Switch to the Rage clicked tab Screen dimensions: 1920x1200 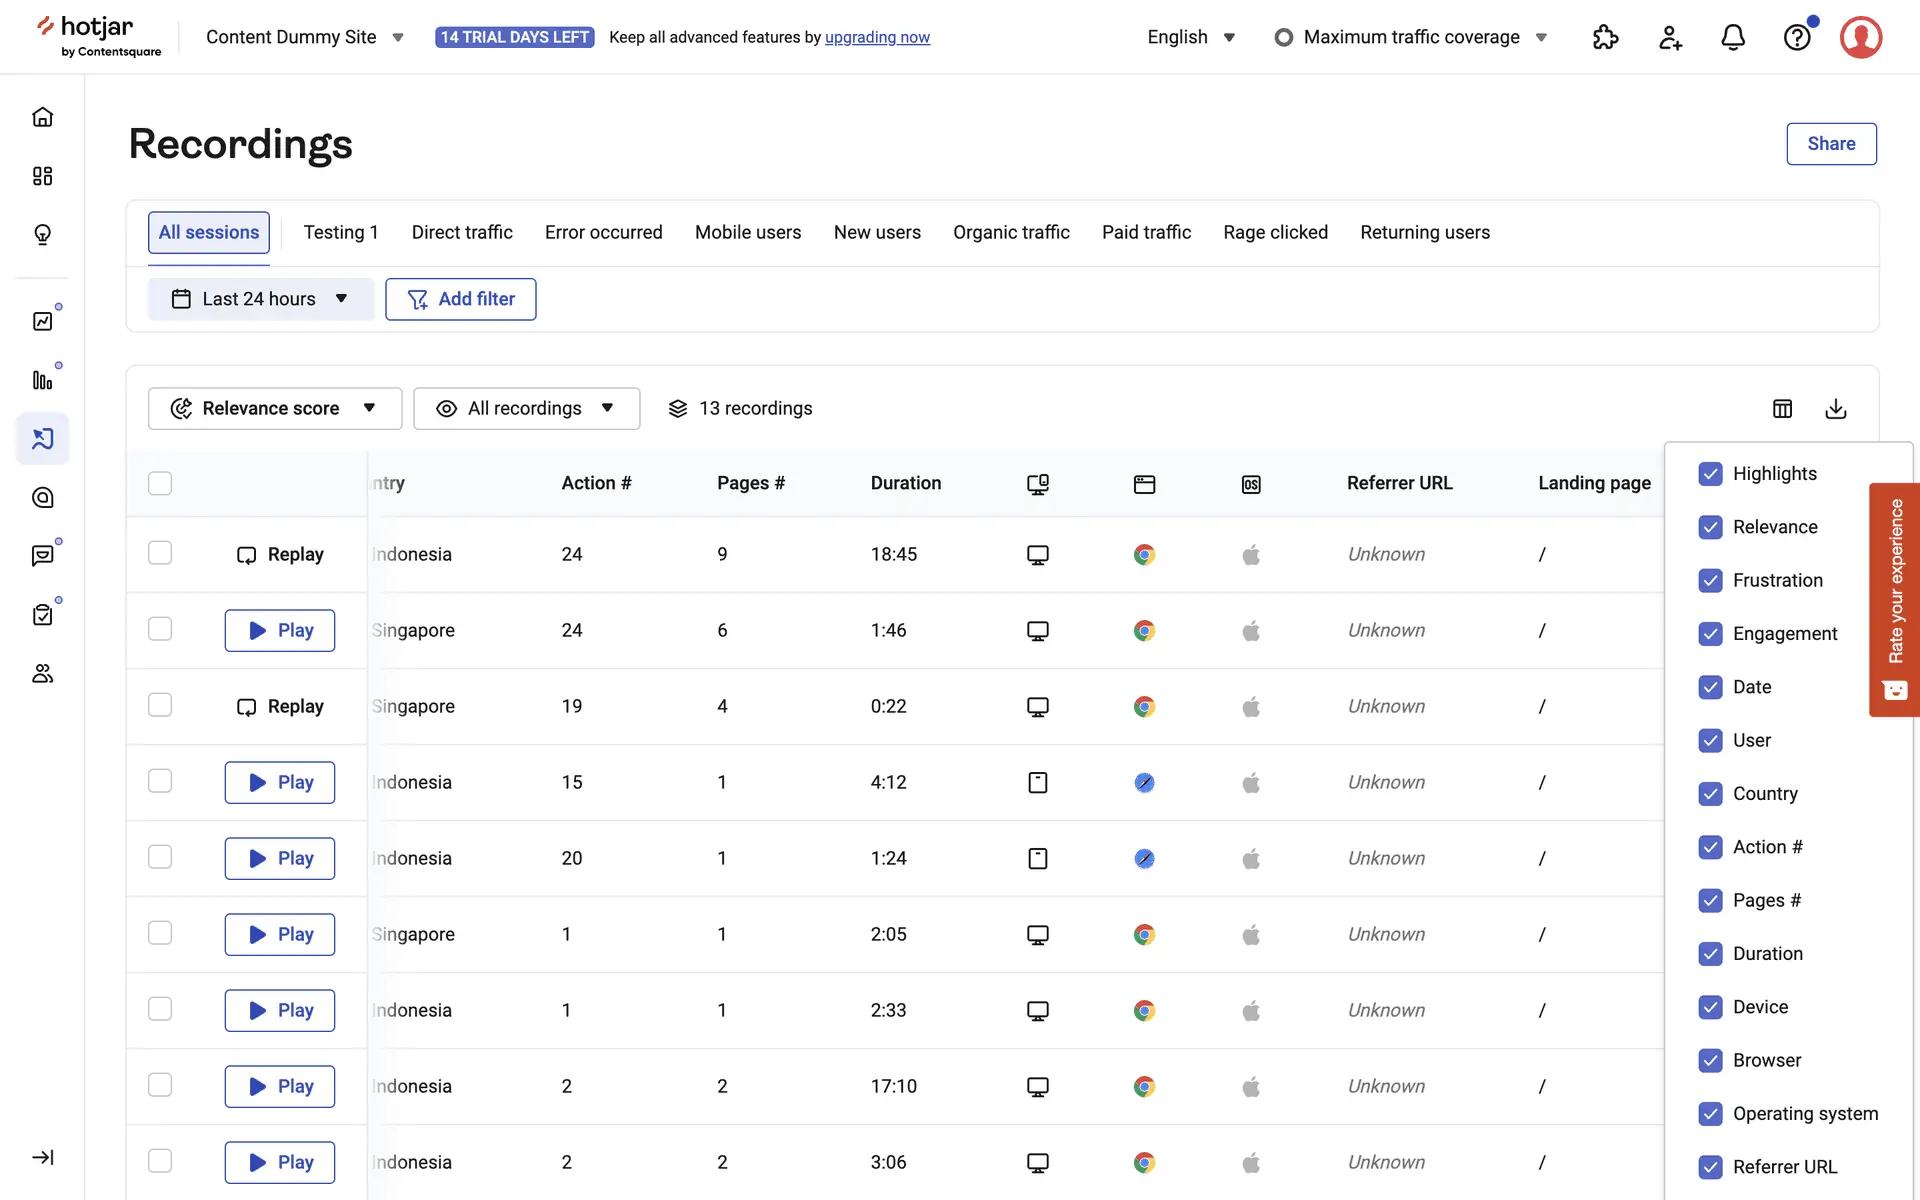pyautogui.click(x=1275, y=232)
